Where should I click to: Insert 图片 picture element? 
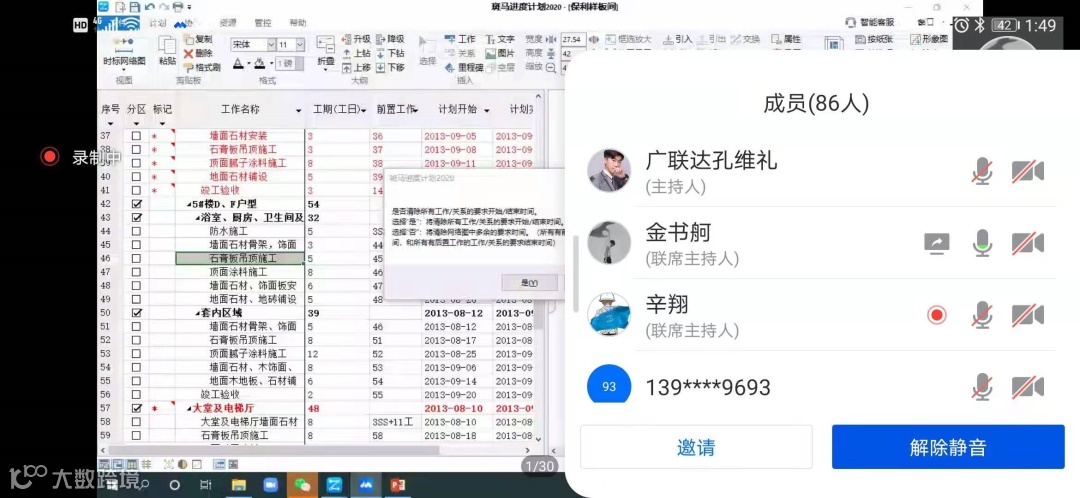(x=500, y=53)
